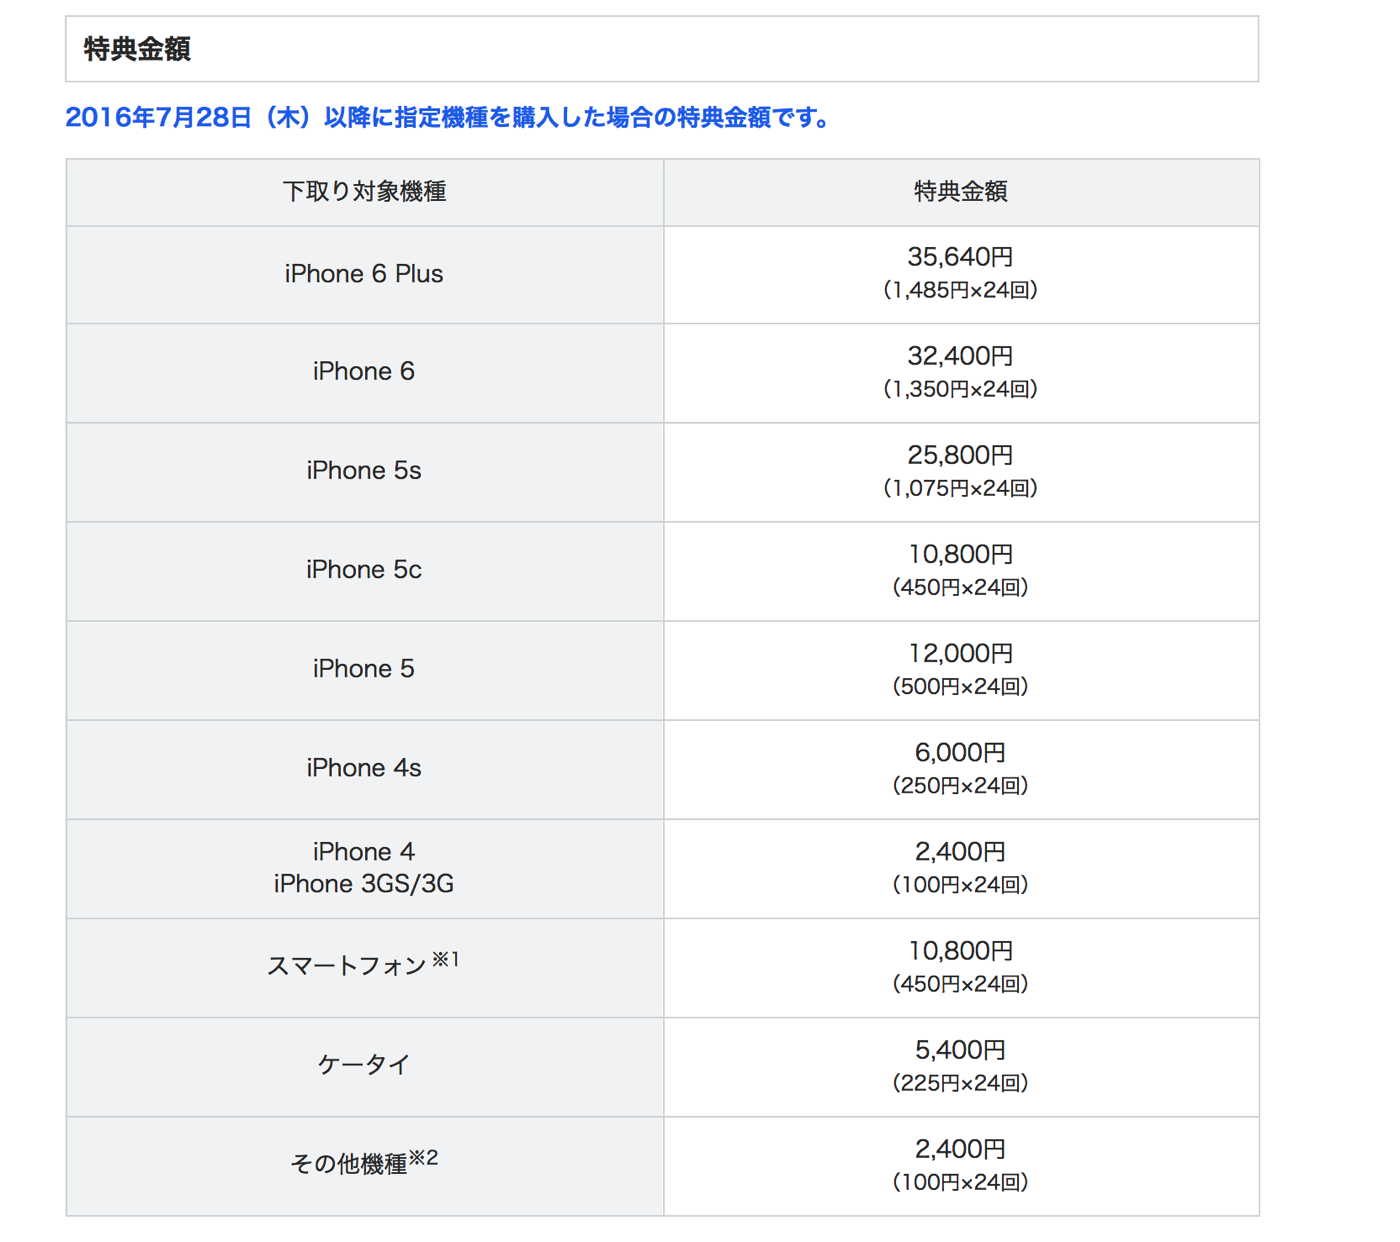
Task: Select the iPhone 5 row label
Action: click(x=364, y=669)
